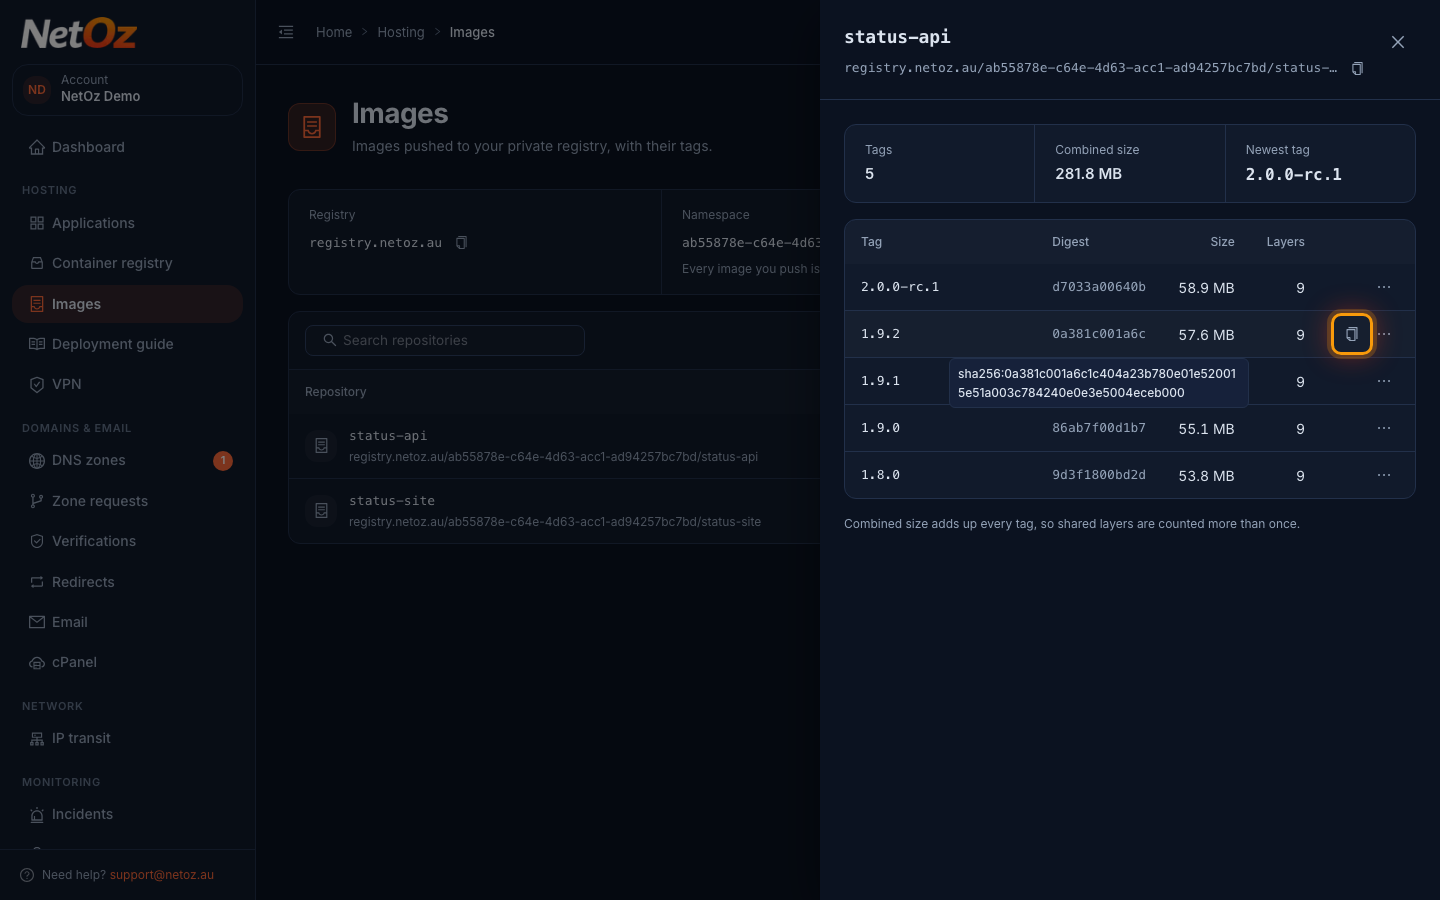Select digest 86ab7f00d1b7
Screen dimensions: 1440x900
click(x=1099, y=428)
